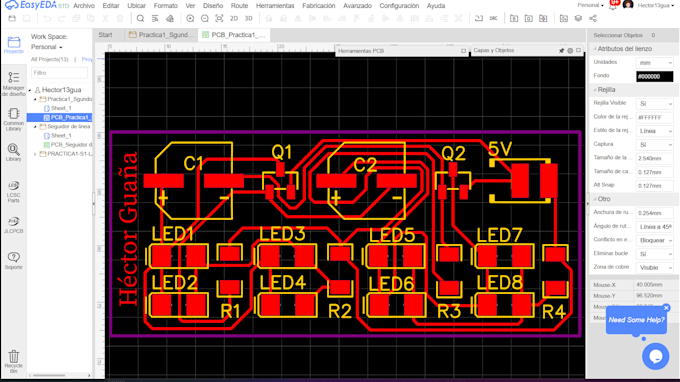
Task: Zoom out with the minus magnifier
Action: [x=205, y=19]
